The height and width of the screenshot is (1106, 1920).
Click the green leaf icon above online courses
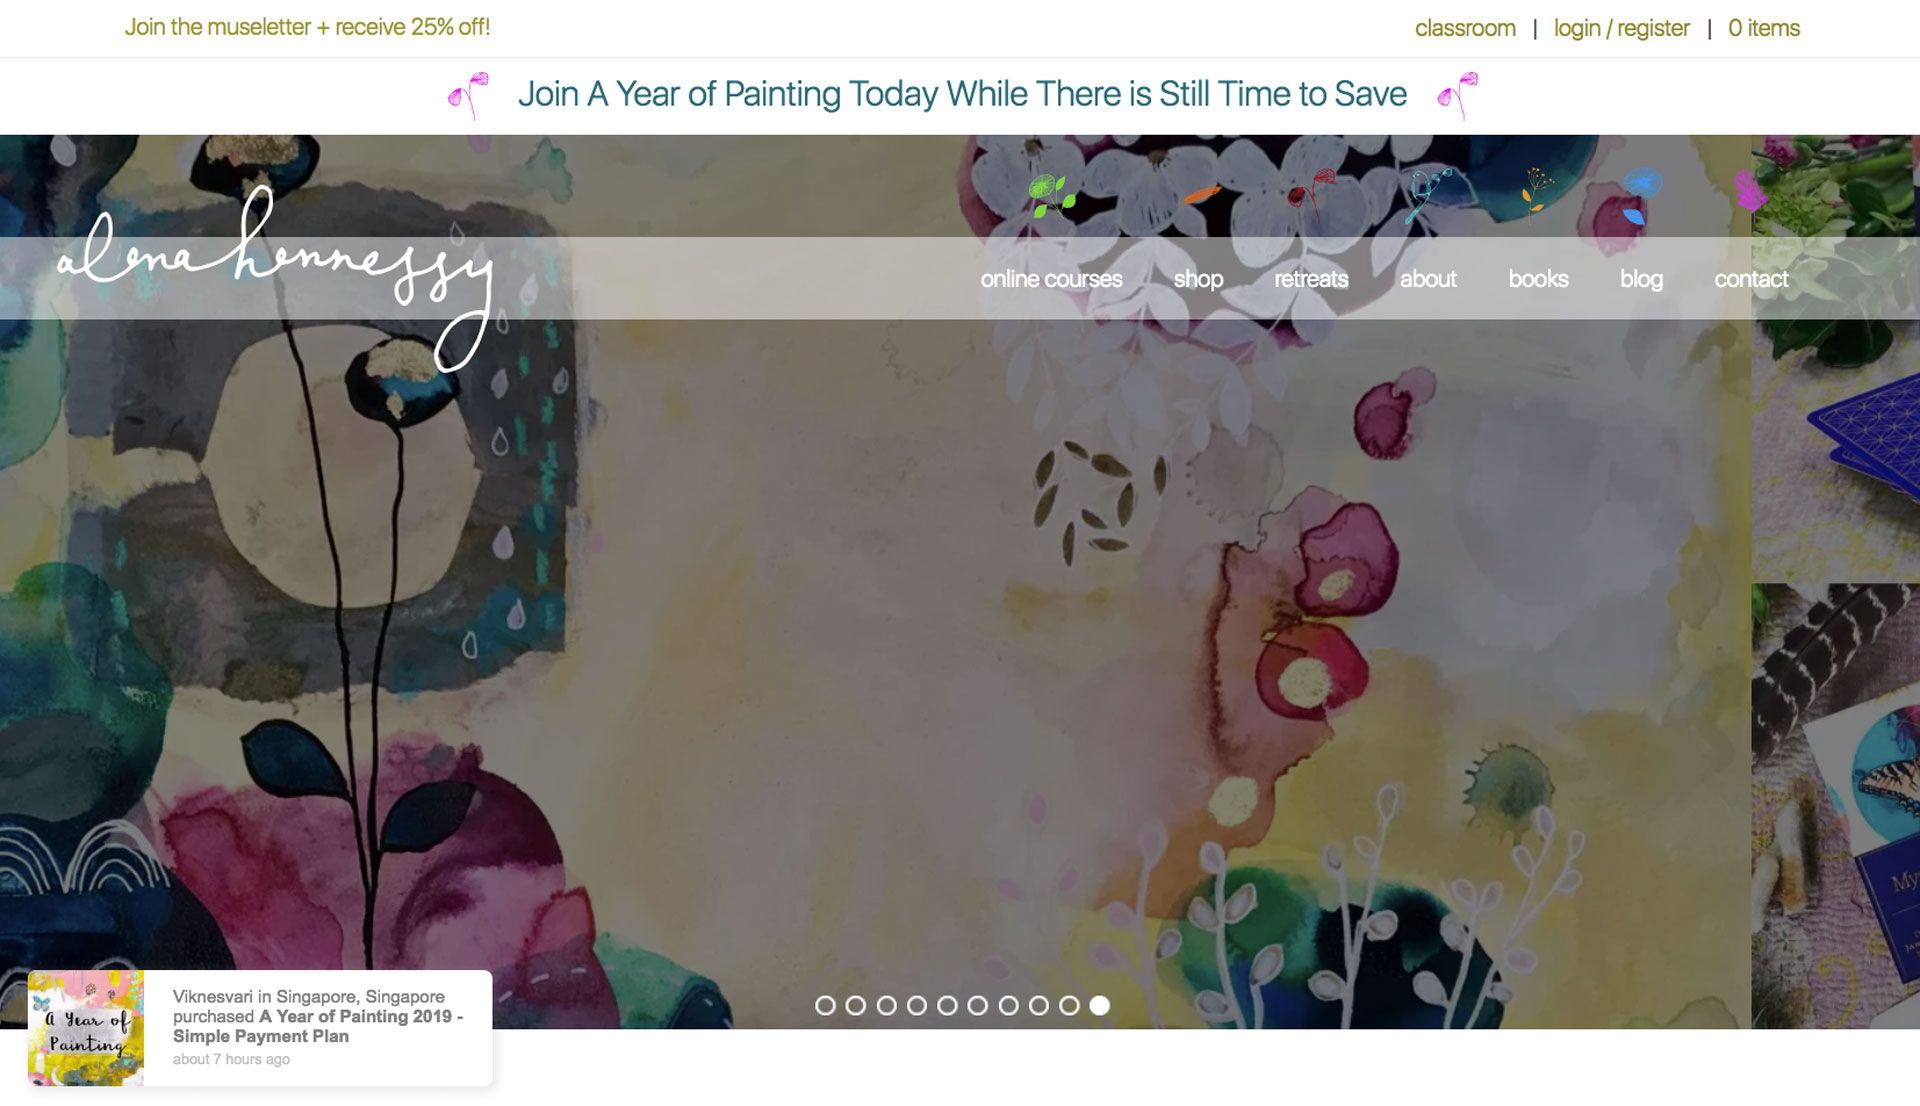(1052, 196)
